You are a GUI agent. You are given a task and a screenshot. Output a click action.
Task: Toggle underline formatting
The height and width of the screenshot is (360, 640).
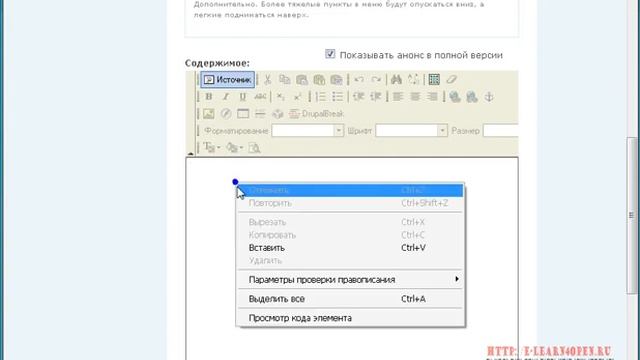tap(243, 97)
